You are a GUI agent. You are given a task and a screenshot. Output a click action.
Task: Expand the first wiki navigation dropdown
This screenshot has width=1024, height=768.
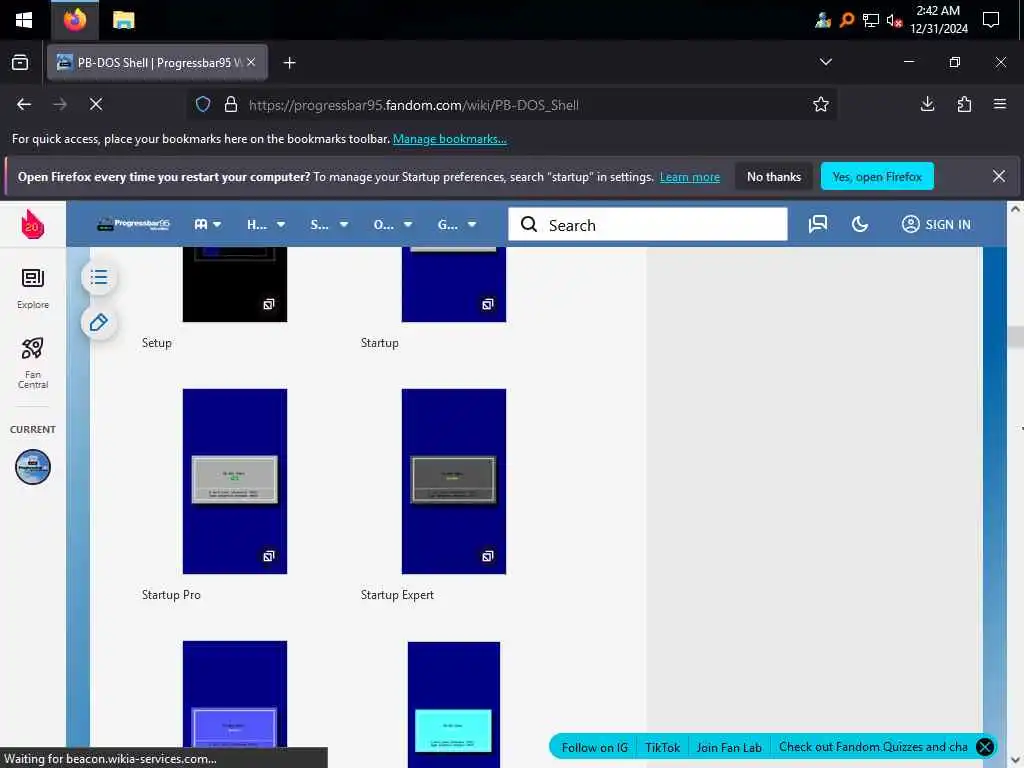pyautogui.click(x=208, y=225)
